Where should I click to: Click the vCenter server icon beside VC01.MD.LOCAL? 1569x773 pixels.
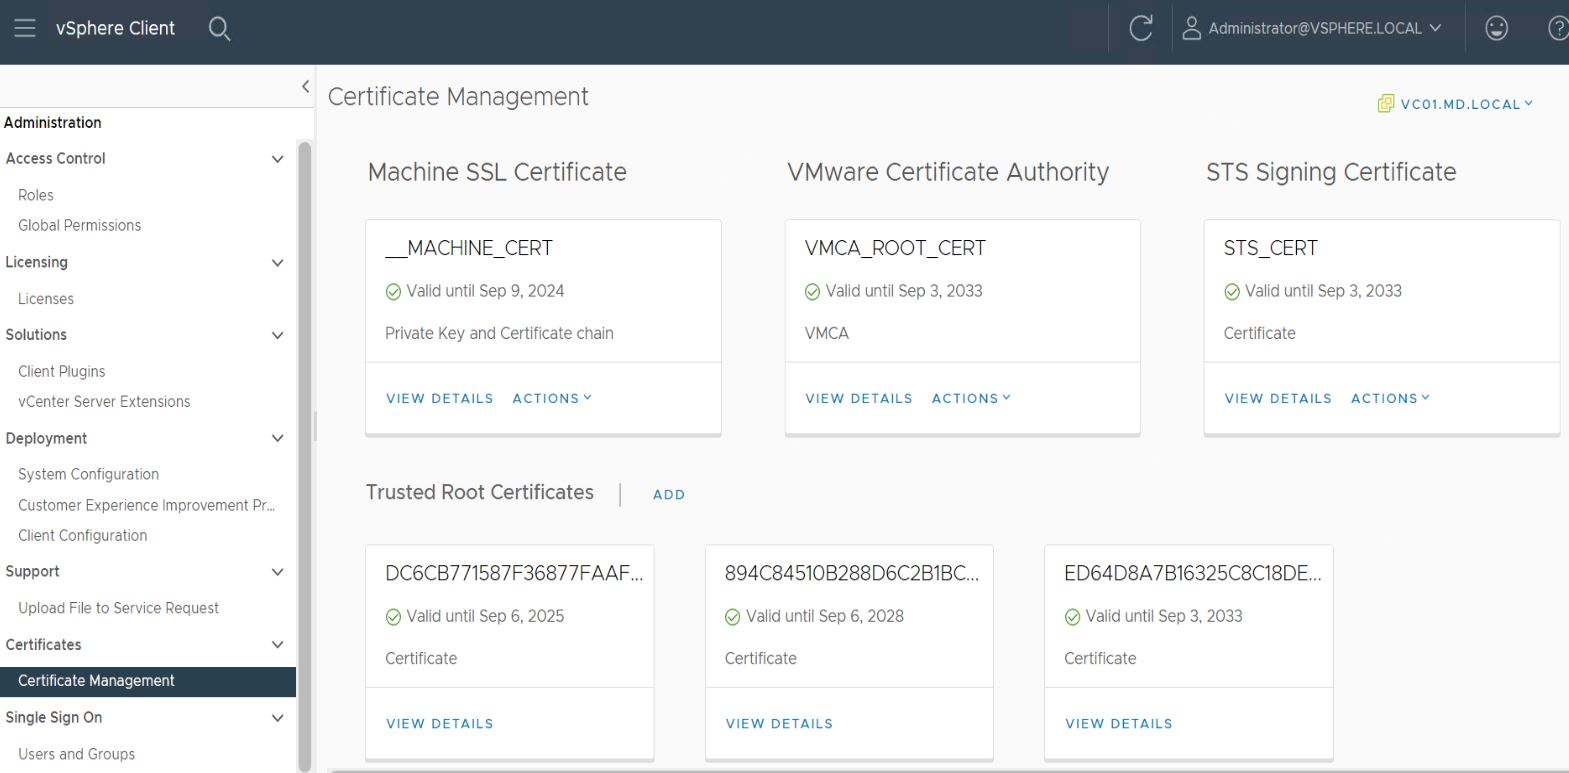1385,104
